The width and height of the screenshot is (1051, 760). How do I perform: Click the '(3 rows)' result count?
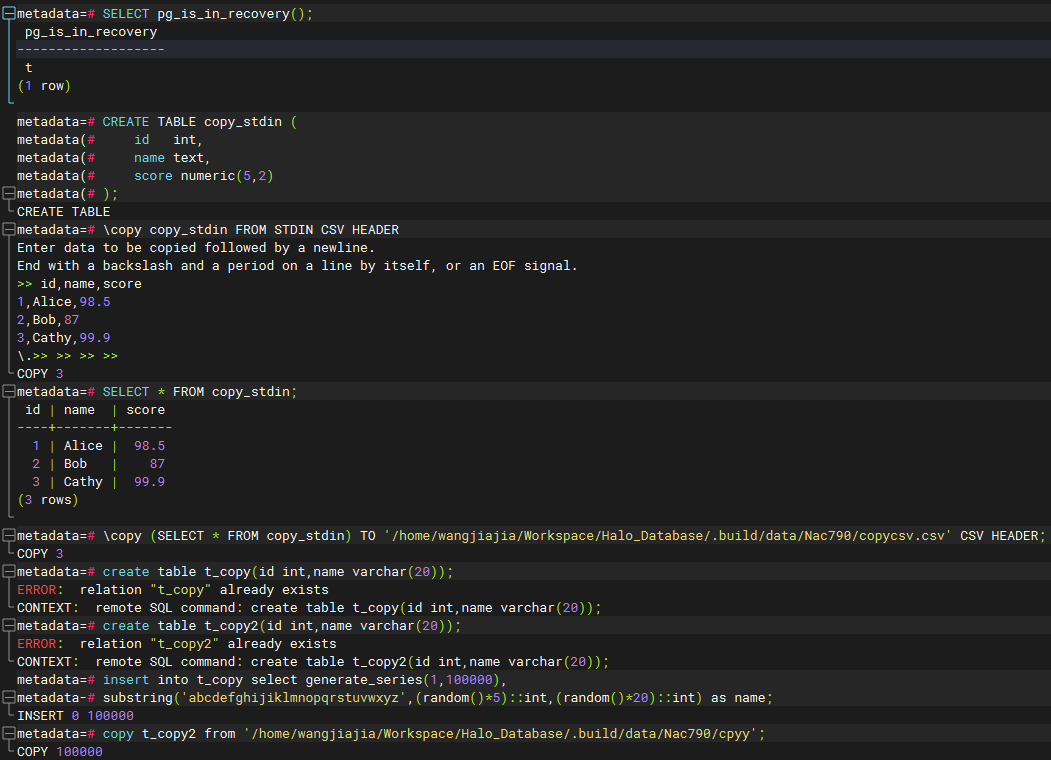tap(48, 500)
